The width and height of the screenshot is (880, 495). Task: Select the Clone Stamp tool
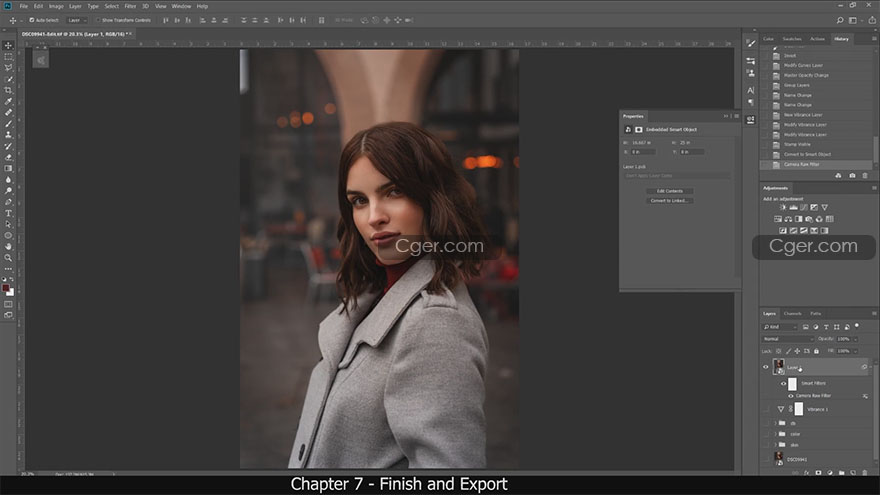pyautogui.click(x=8, y=135)
